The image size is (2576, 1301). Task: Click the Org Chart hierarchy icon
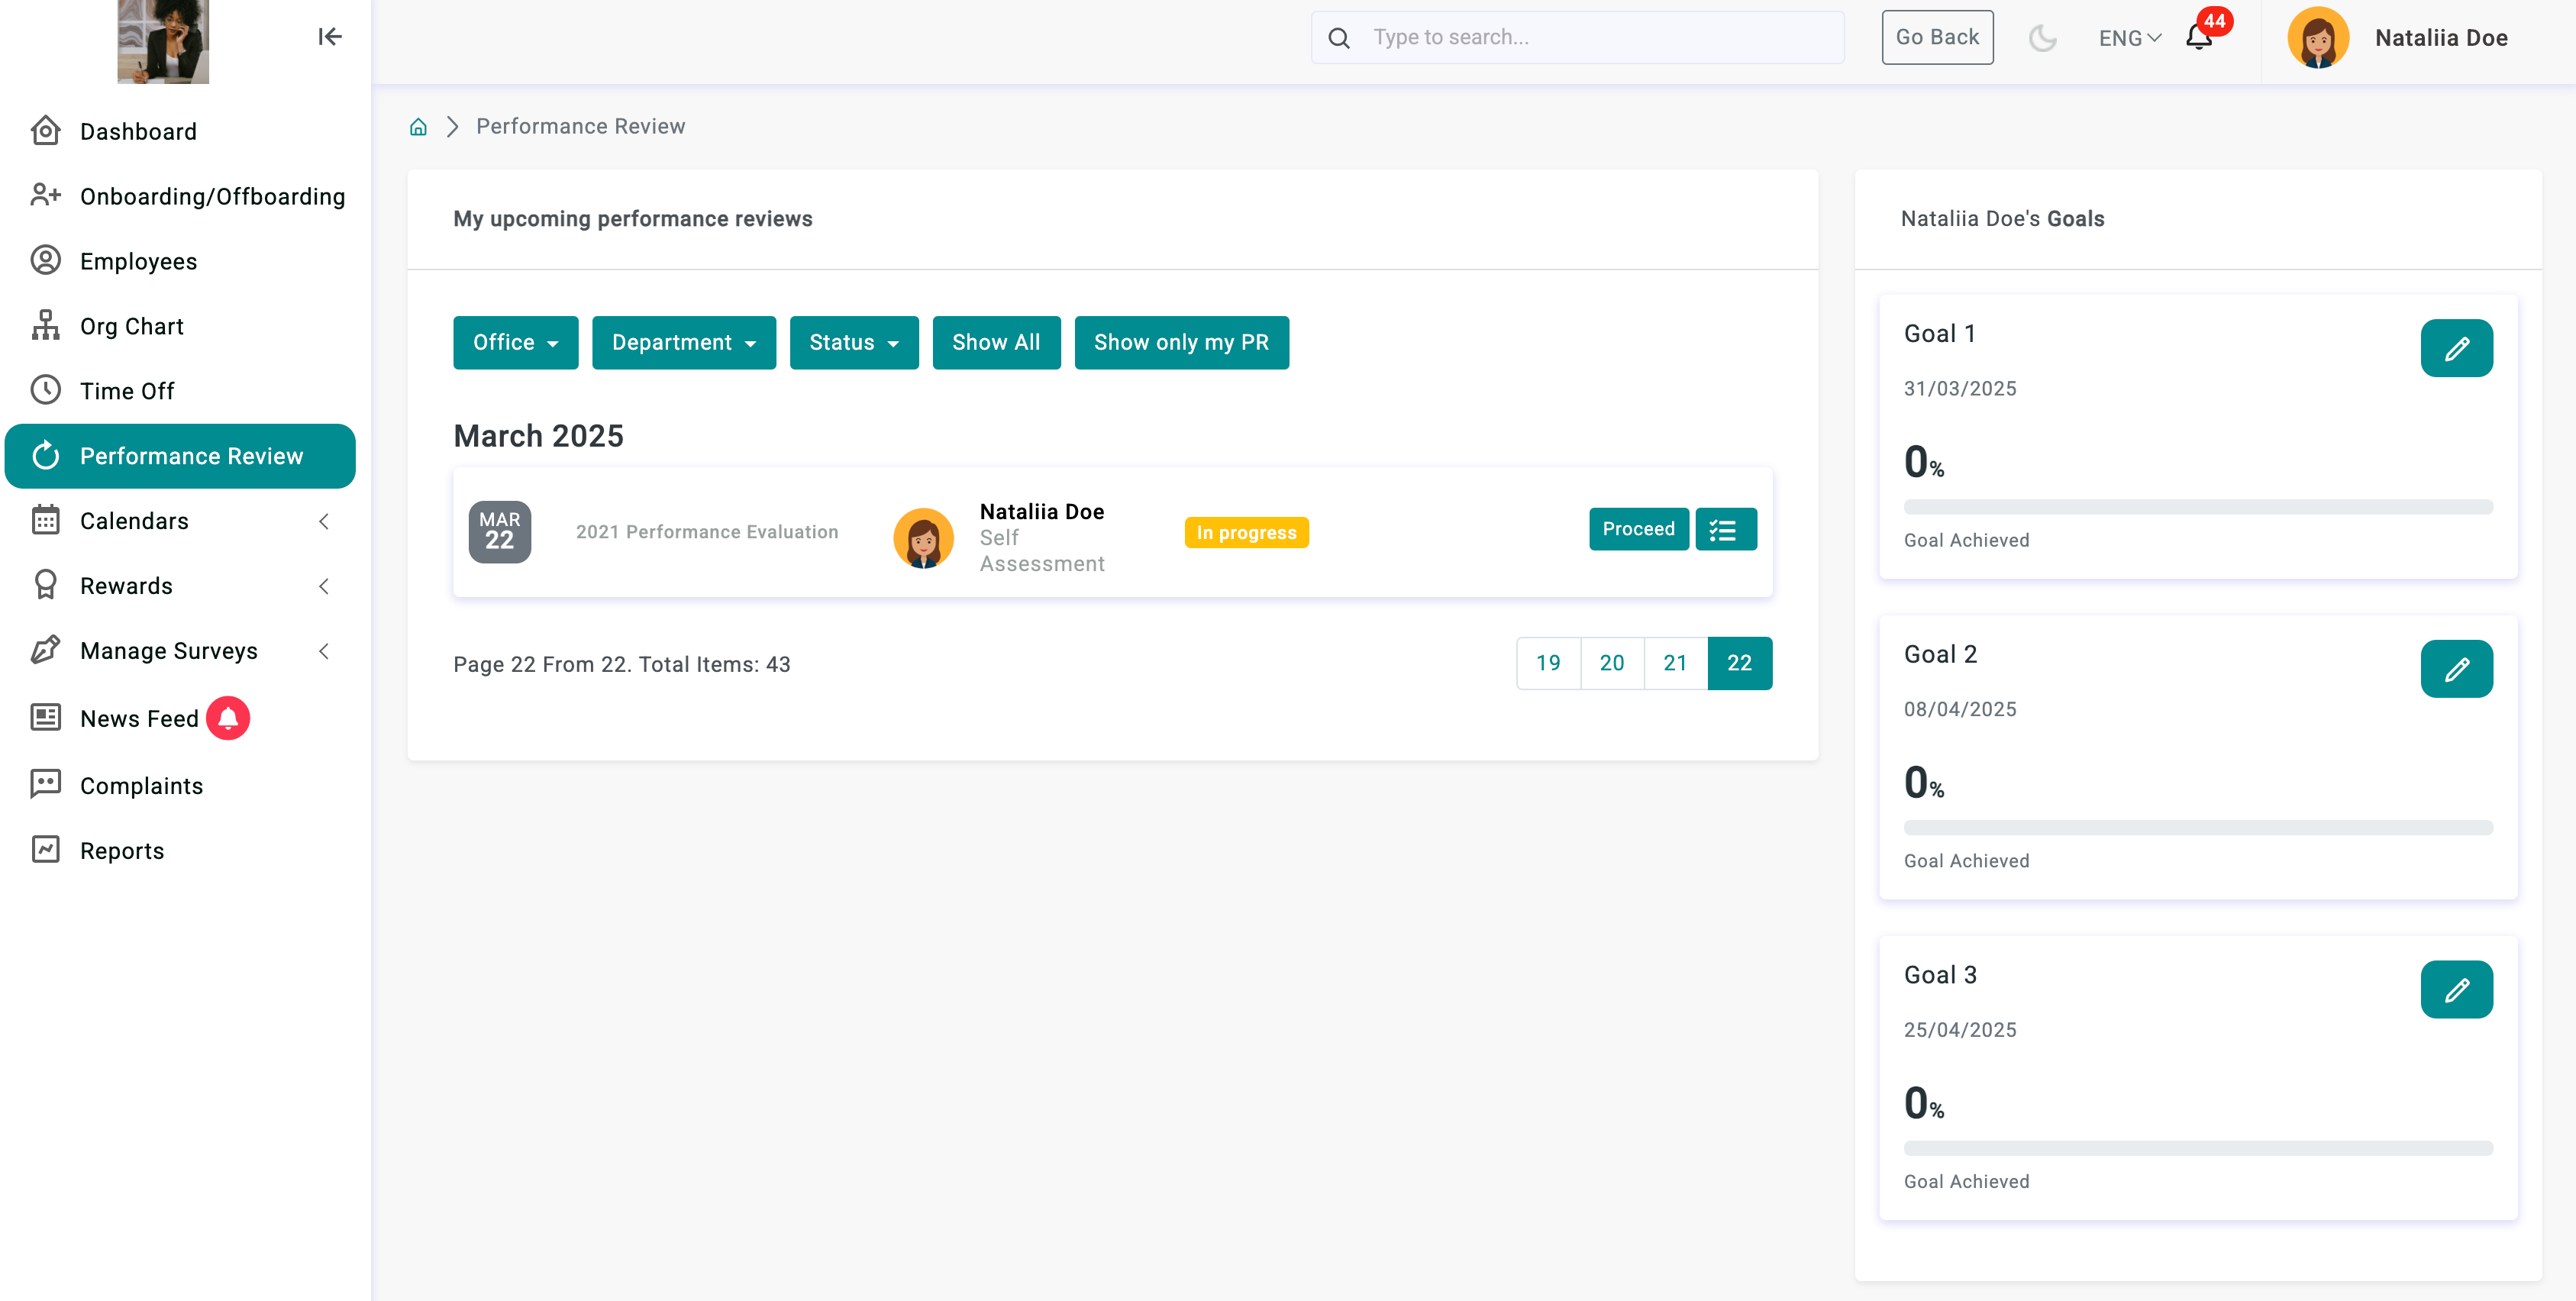click(46, 325)
